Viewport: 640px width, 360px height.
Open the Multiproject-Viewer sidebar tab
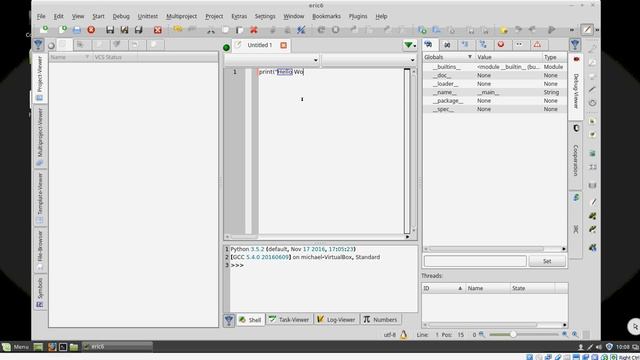click(x=40, y=137)
